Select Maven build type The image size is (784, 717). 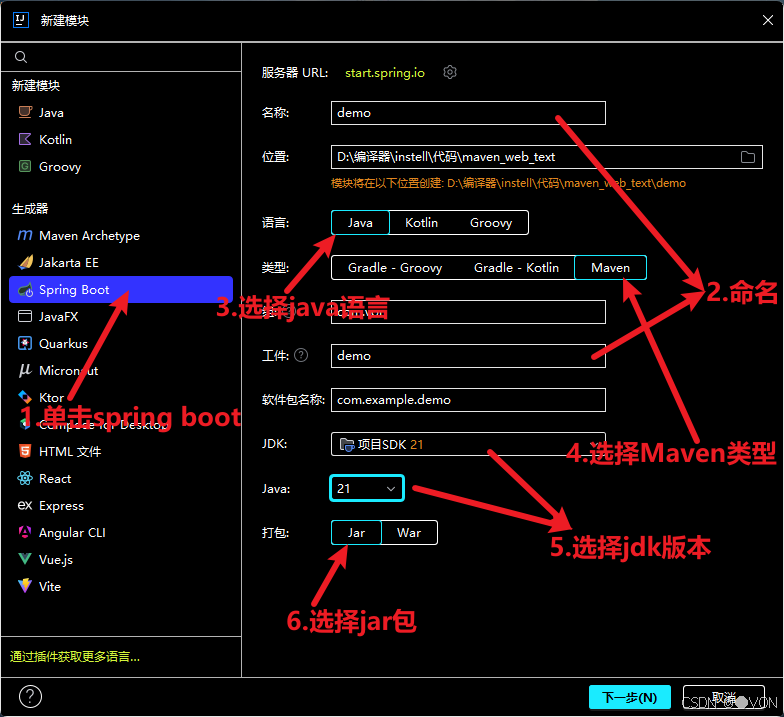(x=610, y=268)
